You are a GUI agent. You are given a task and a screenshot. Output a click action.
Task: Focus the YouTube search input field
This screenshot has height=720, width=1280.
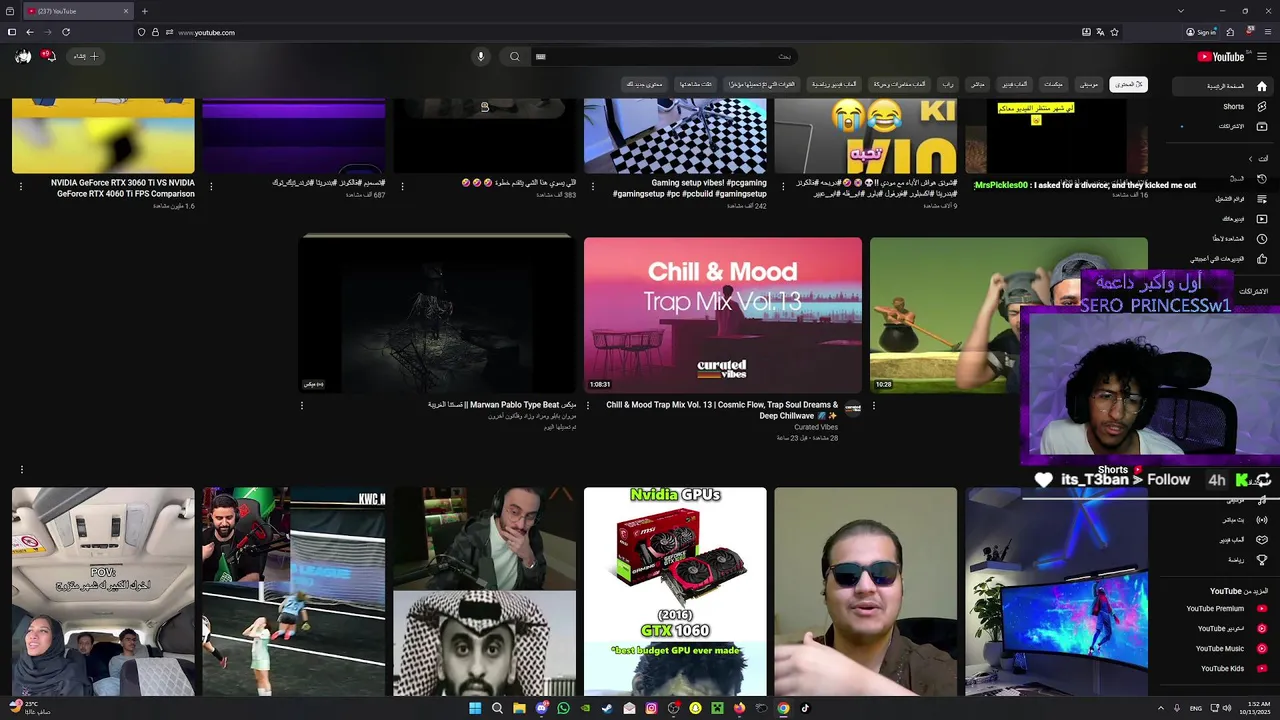pyautogui.click(x=662, y=56)
